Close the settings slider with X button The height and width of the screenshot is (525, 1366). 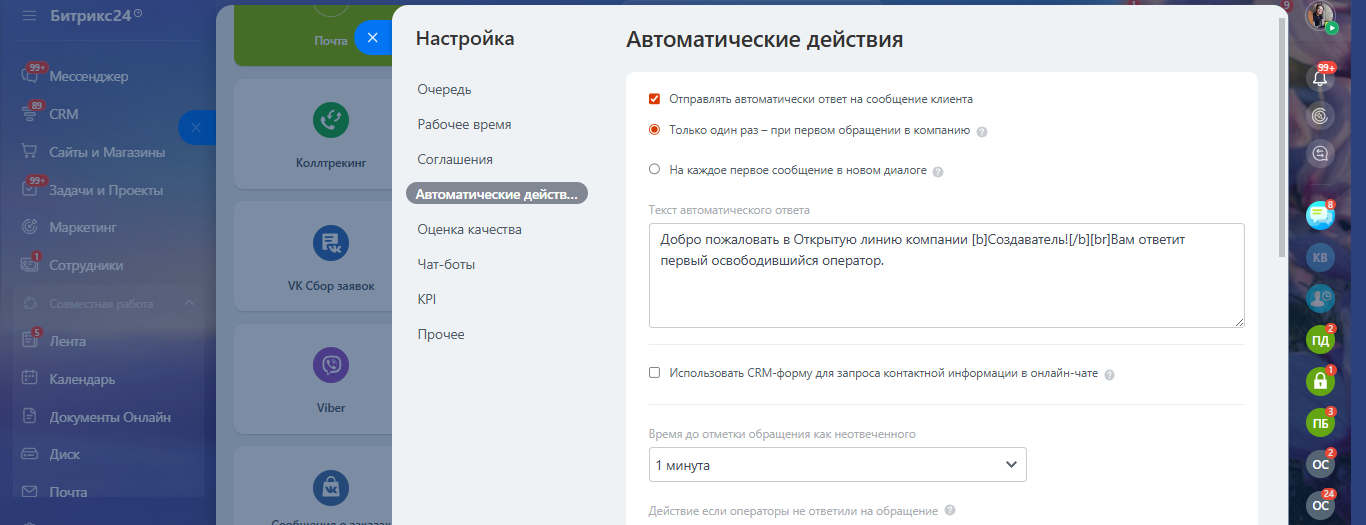(x=372, y=38)
